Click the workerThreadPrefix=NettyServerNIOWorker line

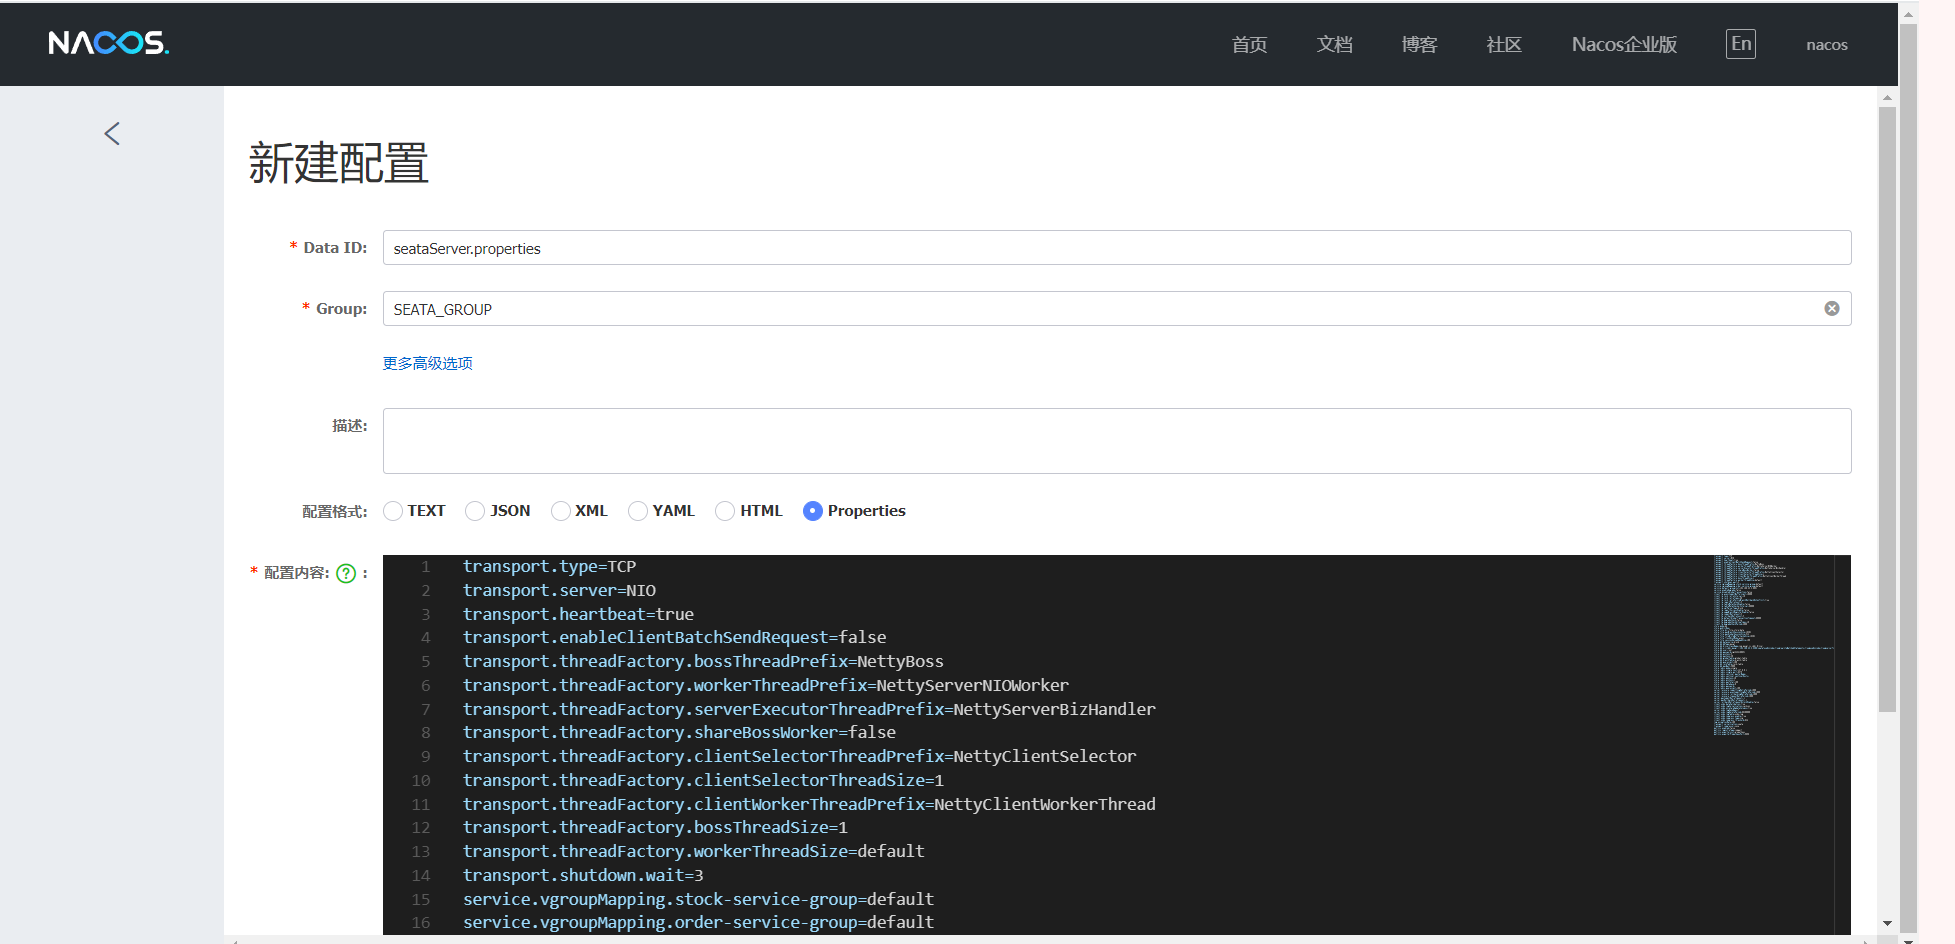coord(765,686)
